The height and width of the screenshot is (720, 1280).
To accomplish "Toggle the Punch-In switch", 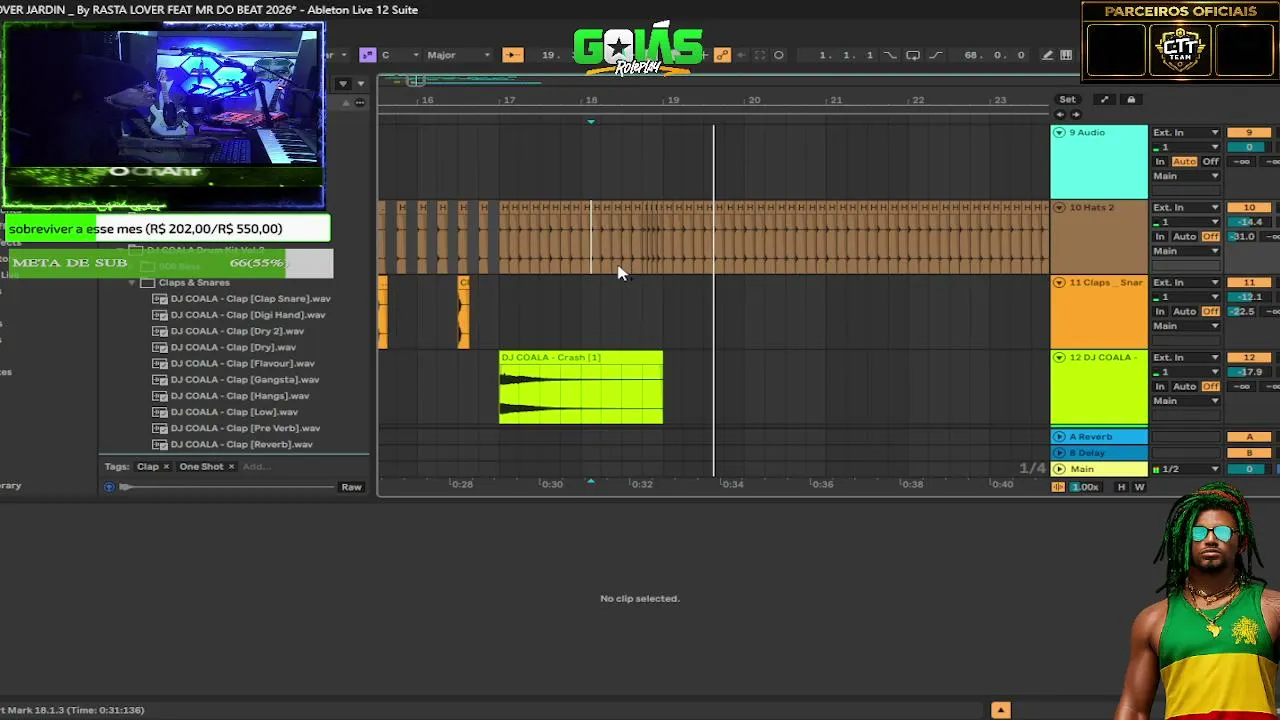I will click(x=890, y=55).
